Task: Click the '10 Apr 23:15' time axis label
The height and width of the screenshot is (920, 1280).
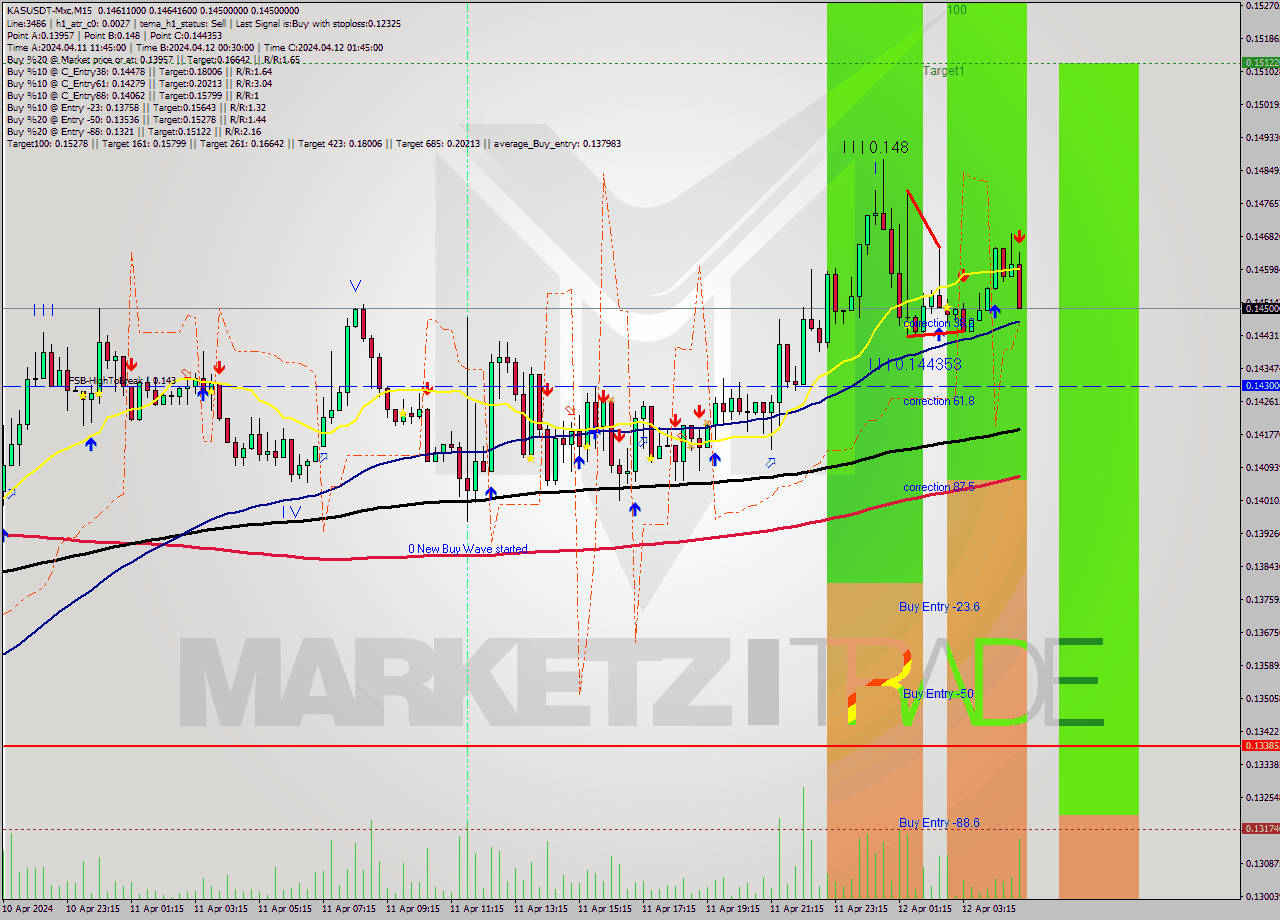Action: pos(92,909)
